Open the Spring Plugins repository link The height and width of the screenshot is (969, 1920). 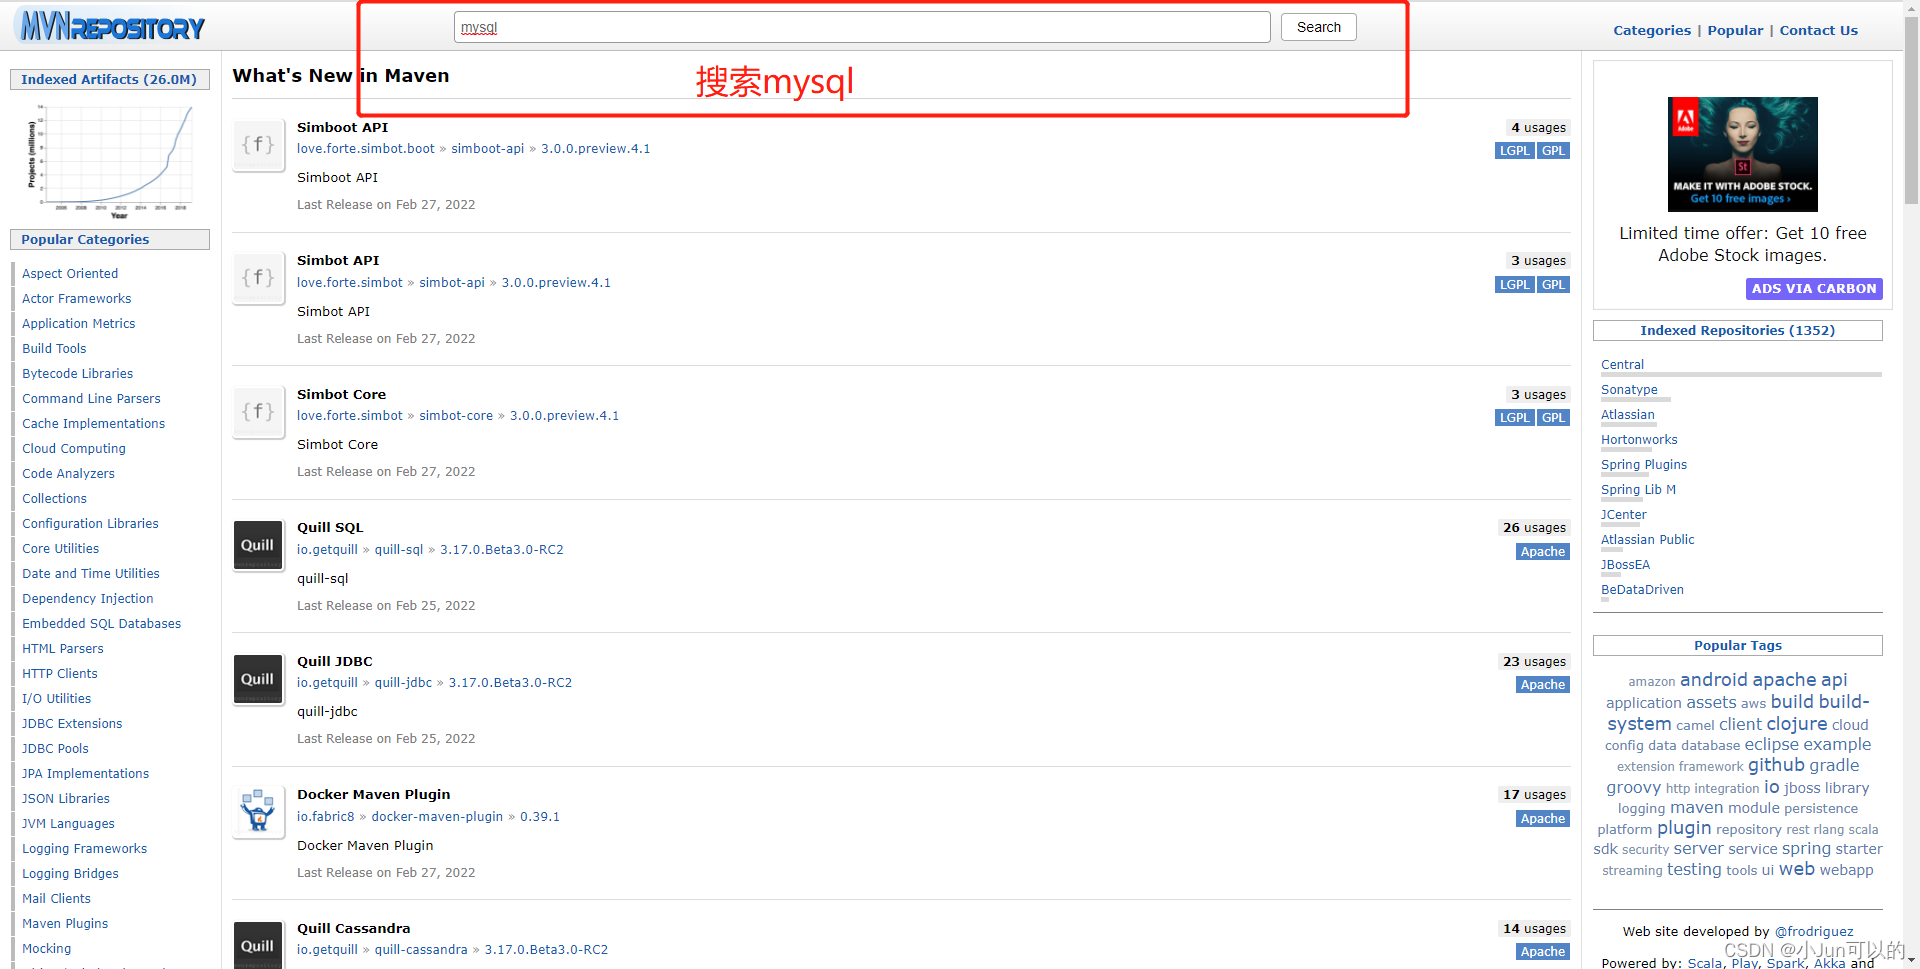[1643, 465]
